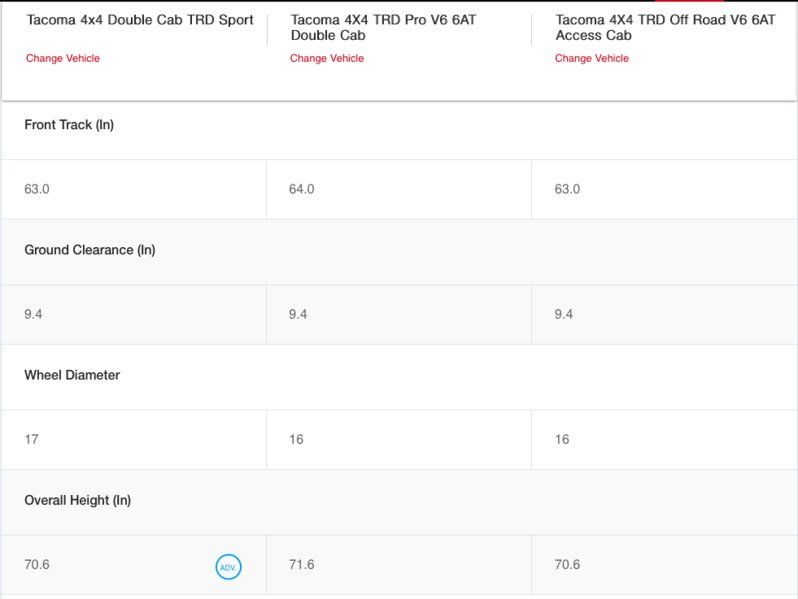
Task: Select wheel diameter 16 for TRD Pro
Action: click(x=296, y=440)
